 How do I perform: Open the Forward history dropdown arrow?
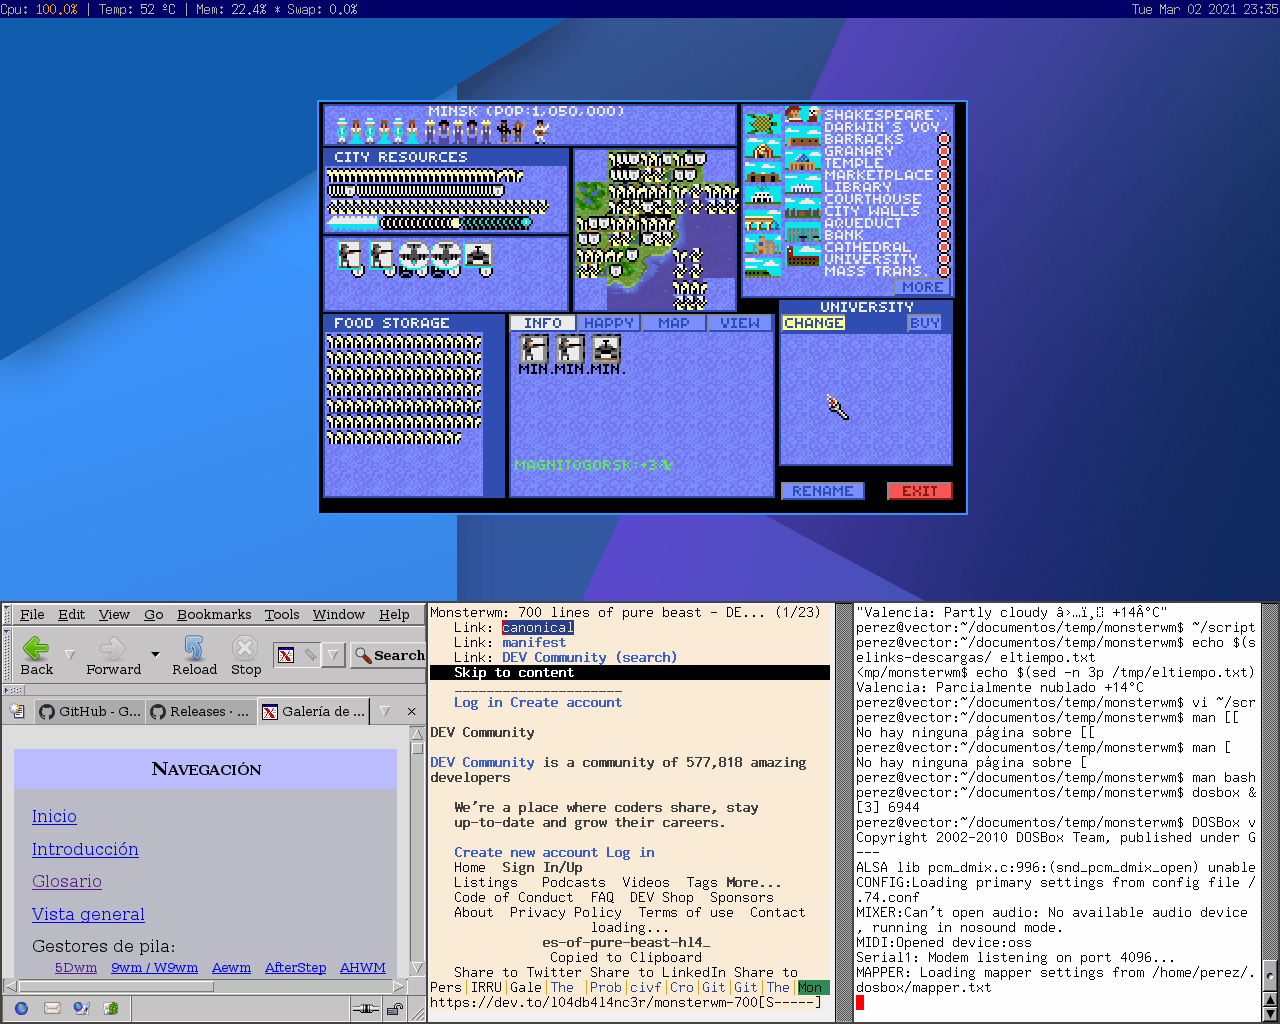(x=155, y=655)
